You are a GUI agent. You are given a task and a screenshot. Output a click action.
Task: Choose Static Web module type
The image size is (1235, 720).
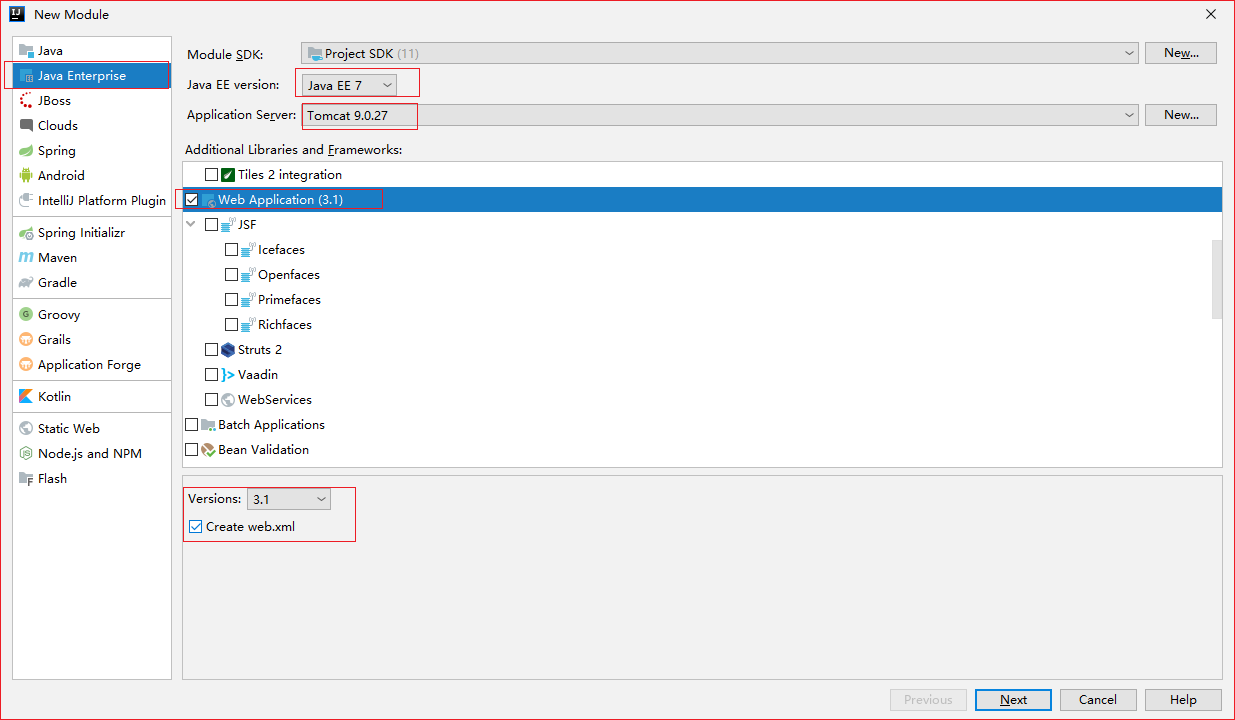92,429
